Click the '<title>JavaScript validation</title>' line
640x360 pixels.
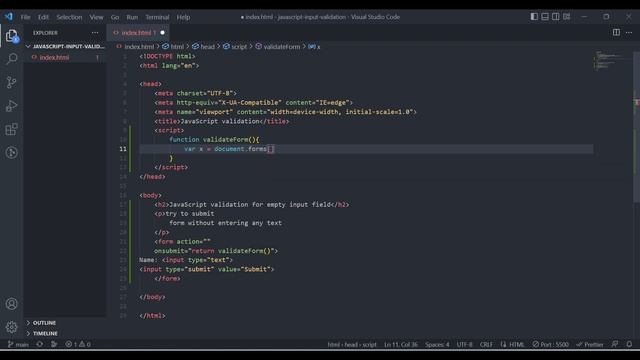point(222,121)
